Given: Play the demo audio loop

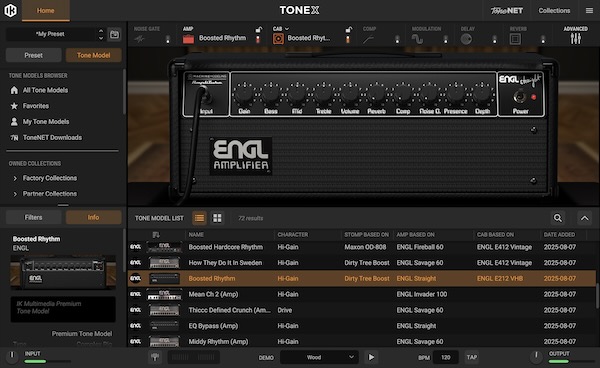Looking at the screenshot, I should [371, 357].
